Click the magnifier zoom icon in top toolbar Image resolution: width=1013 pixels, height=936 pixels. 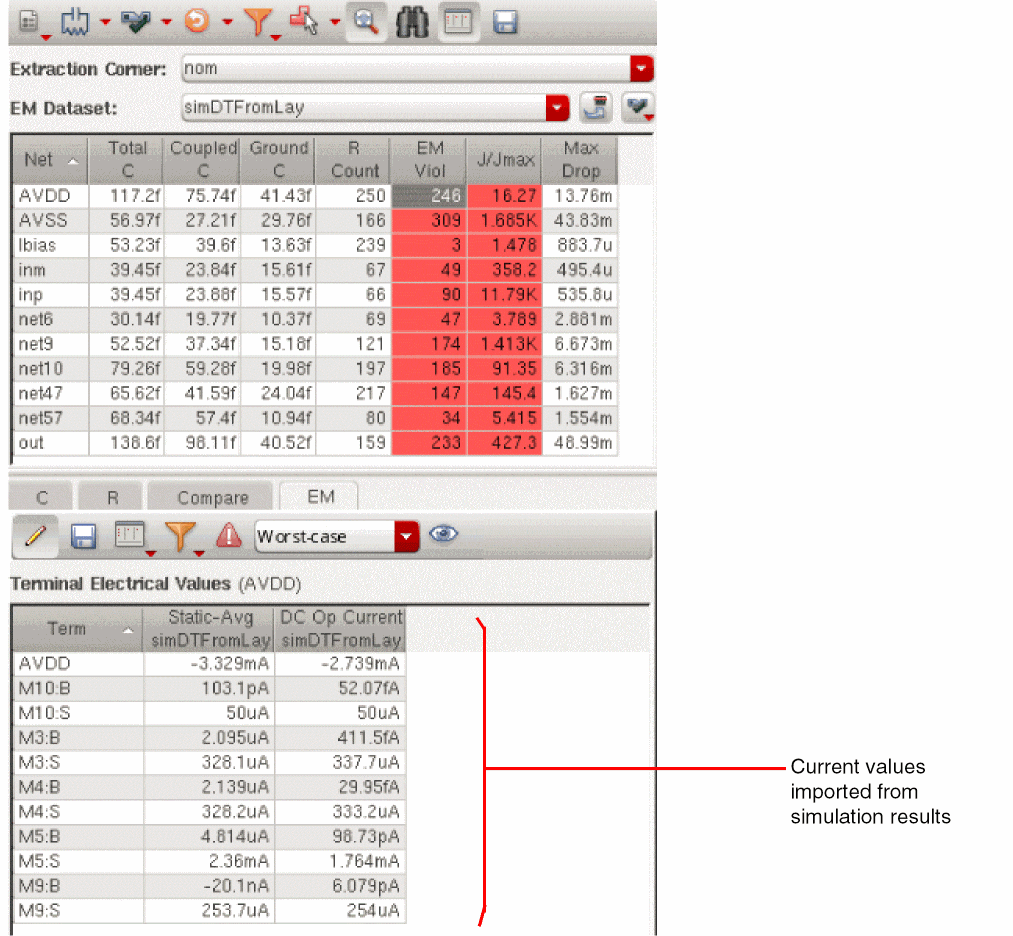click(x=367, y=22)
